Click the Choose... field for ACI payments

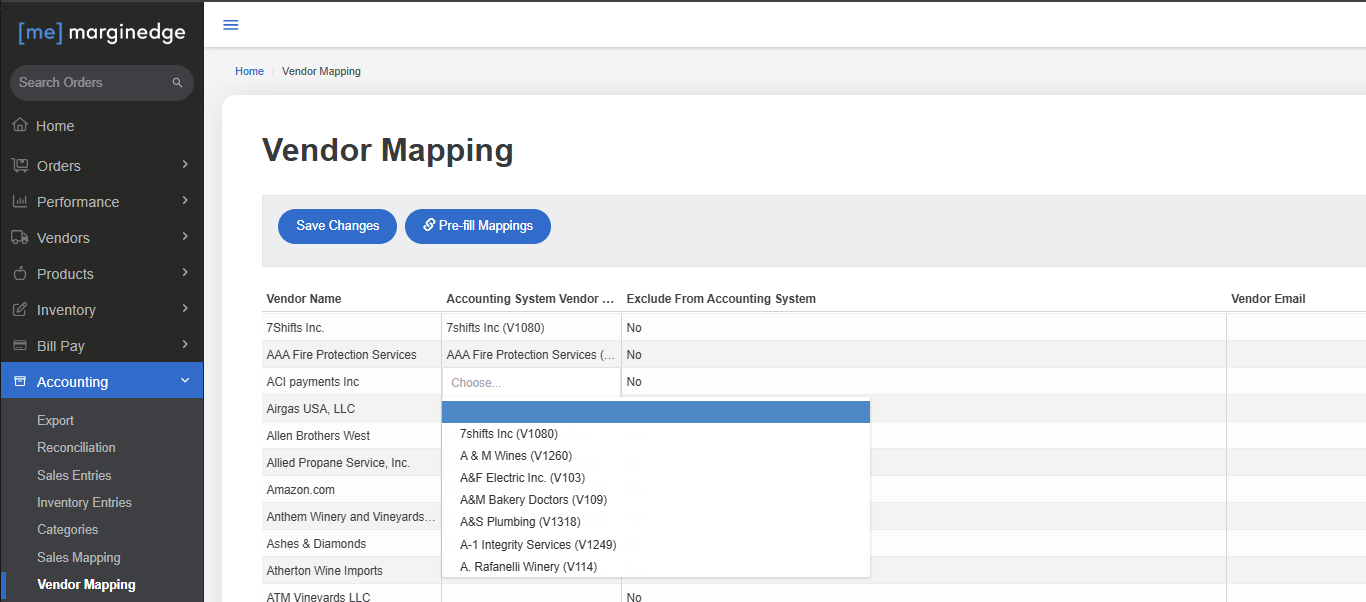pos(531,382)
